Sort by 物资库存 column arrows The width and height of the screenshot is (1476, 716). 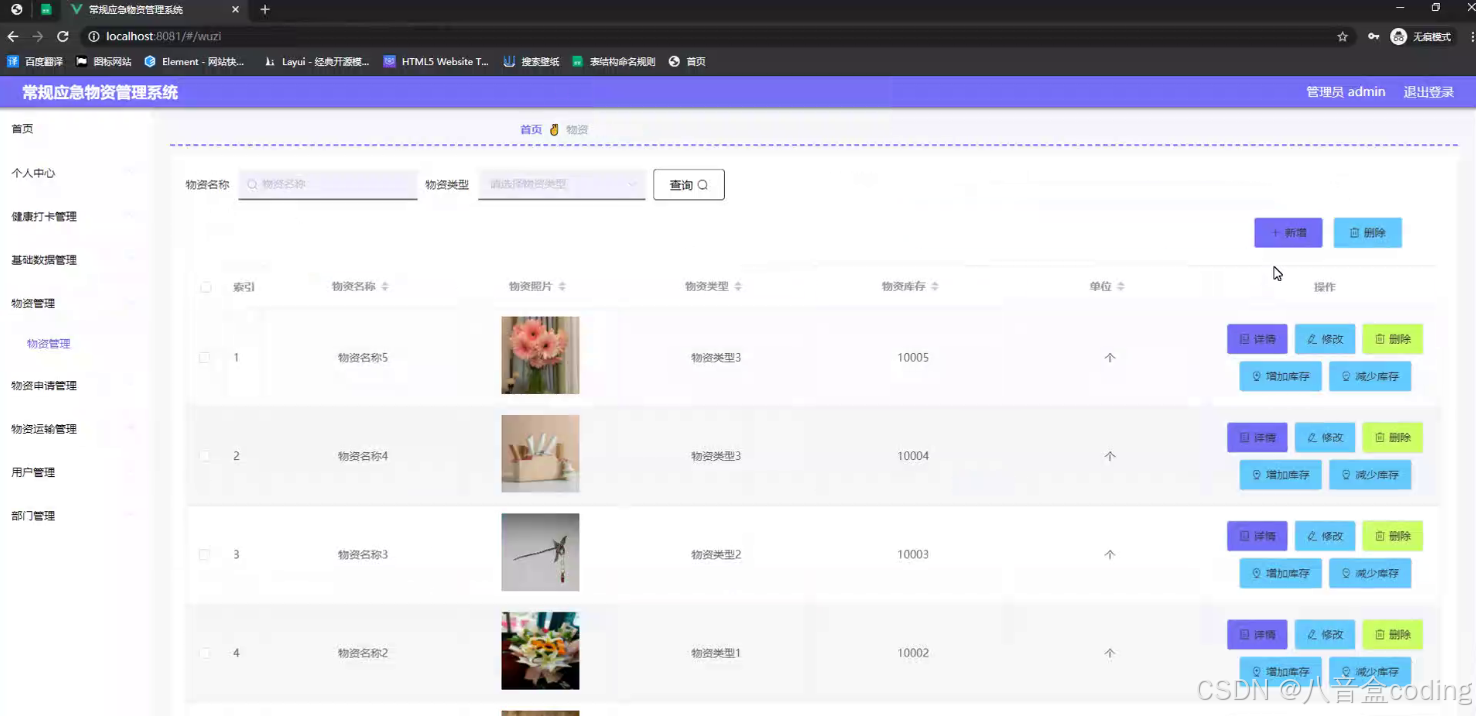935,287
